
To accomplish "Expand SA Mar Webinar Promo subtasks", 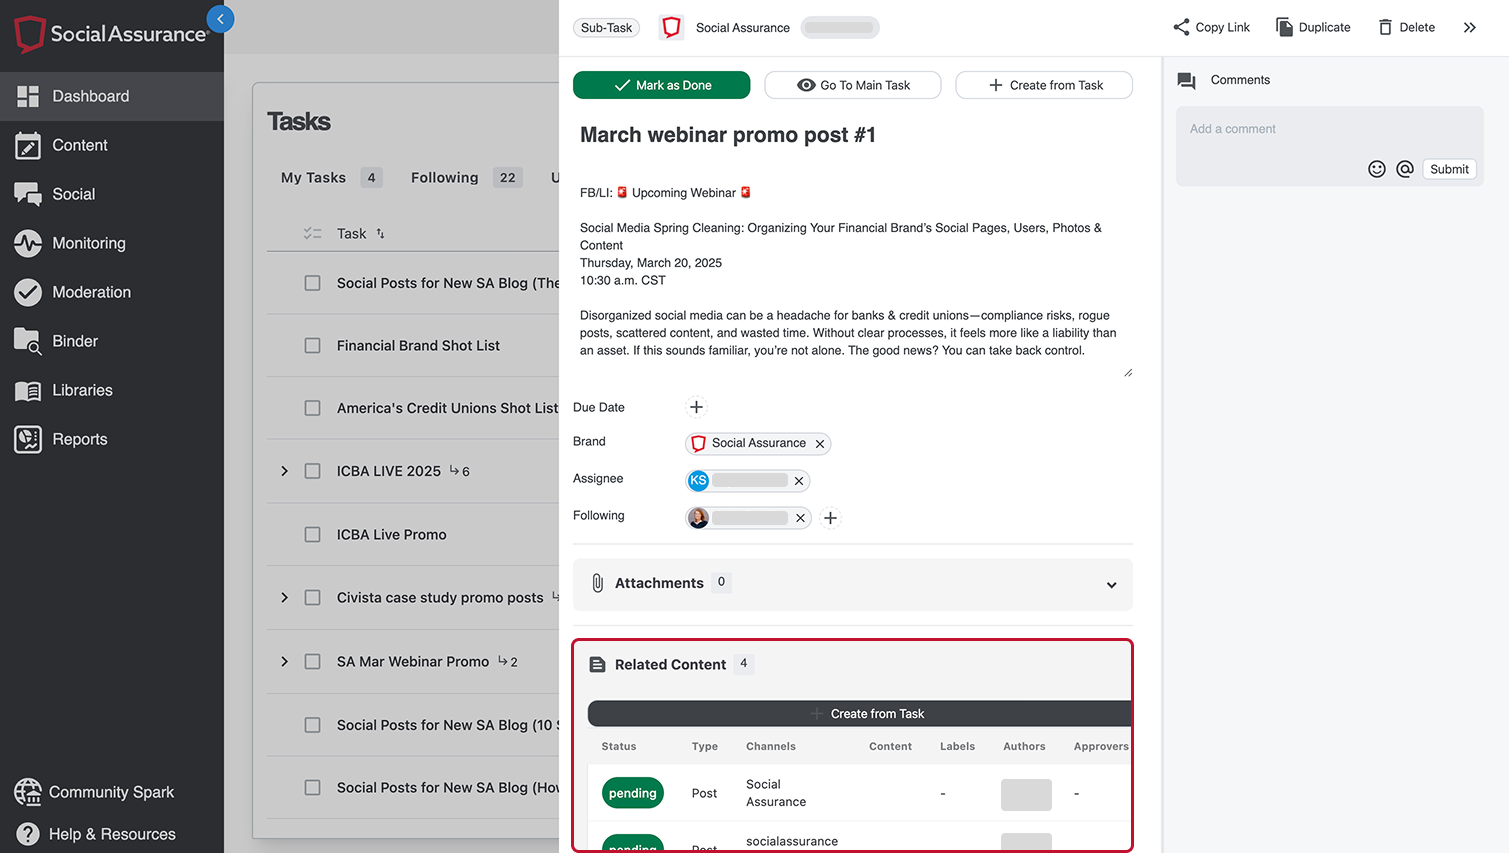I will pyautogui.click(x=285, y=662).
